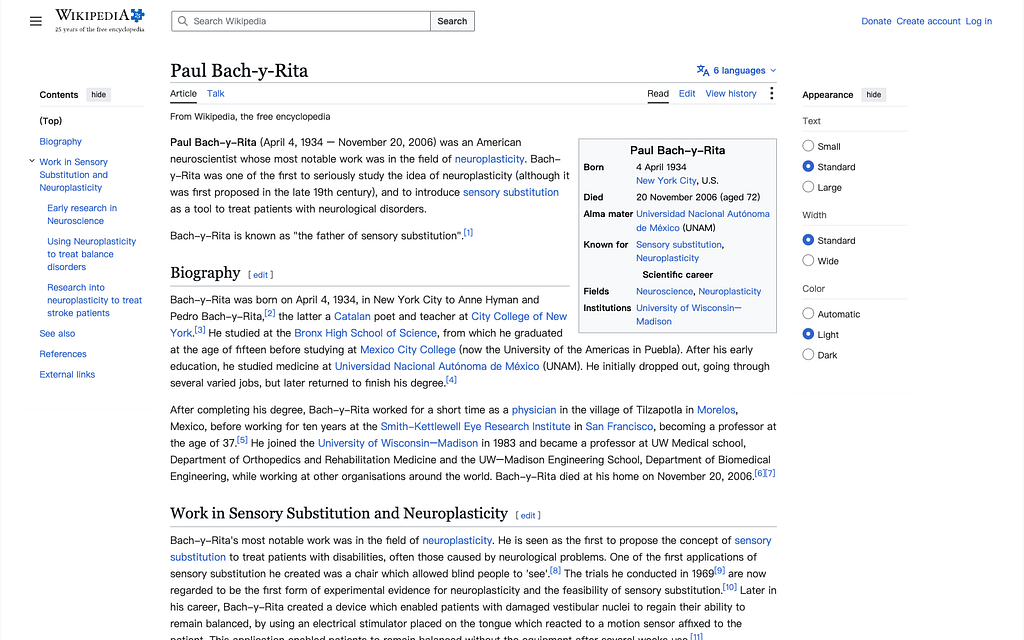This screenshot has width=1024, height=640.
Task: Open Bronx High School of Science link
Action: (x=365, y=333)
